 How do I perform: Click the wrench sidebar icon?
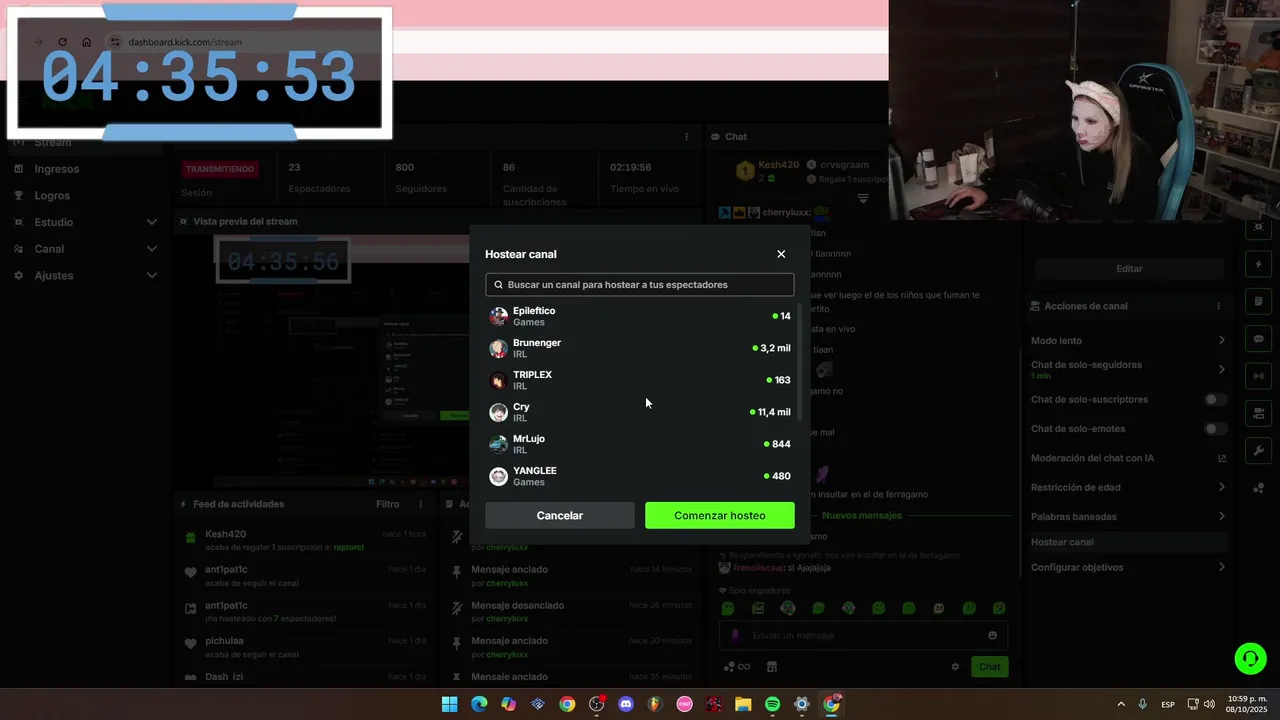click(x=1258, y=451)
